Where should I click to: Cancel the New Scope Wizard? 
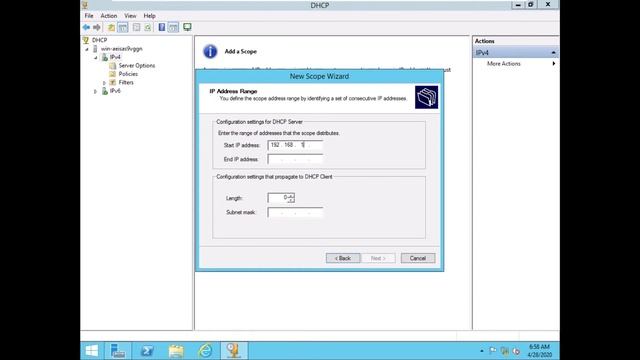(x=418, y=258)
